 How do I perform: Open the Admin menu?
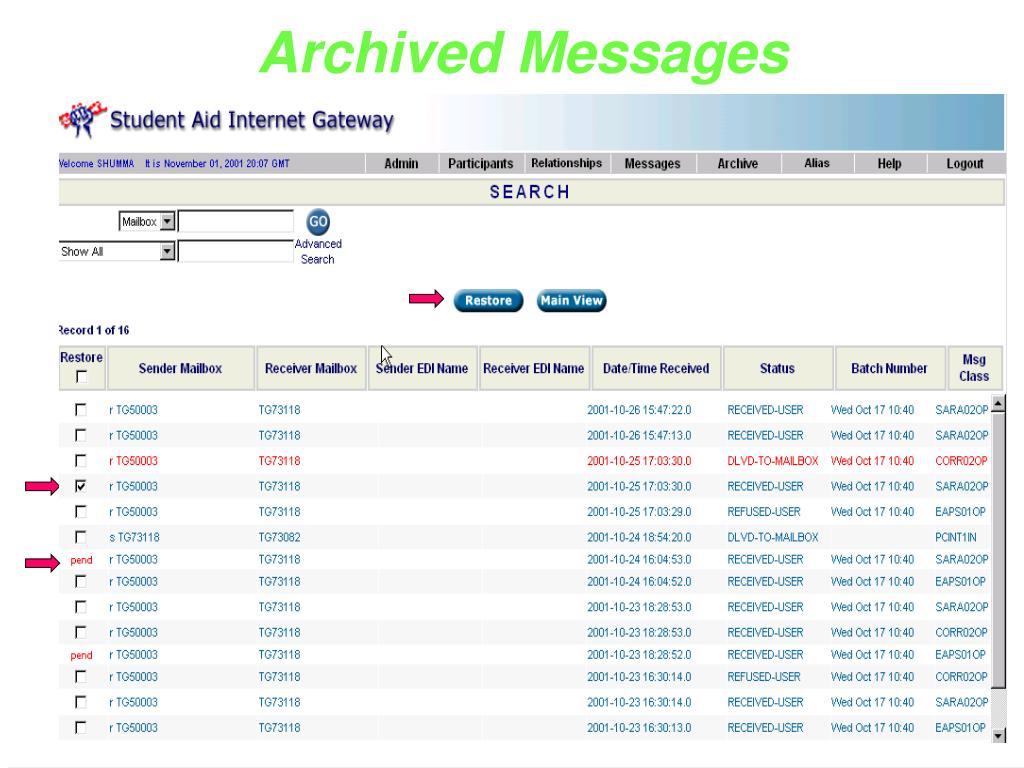point(401,163)
